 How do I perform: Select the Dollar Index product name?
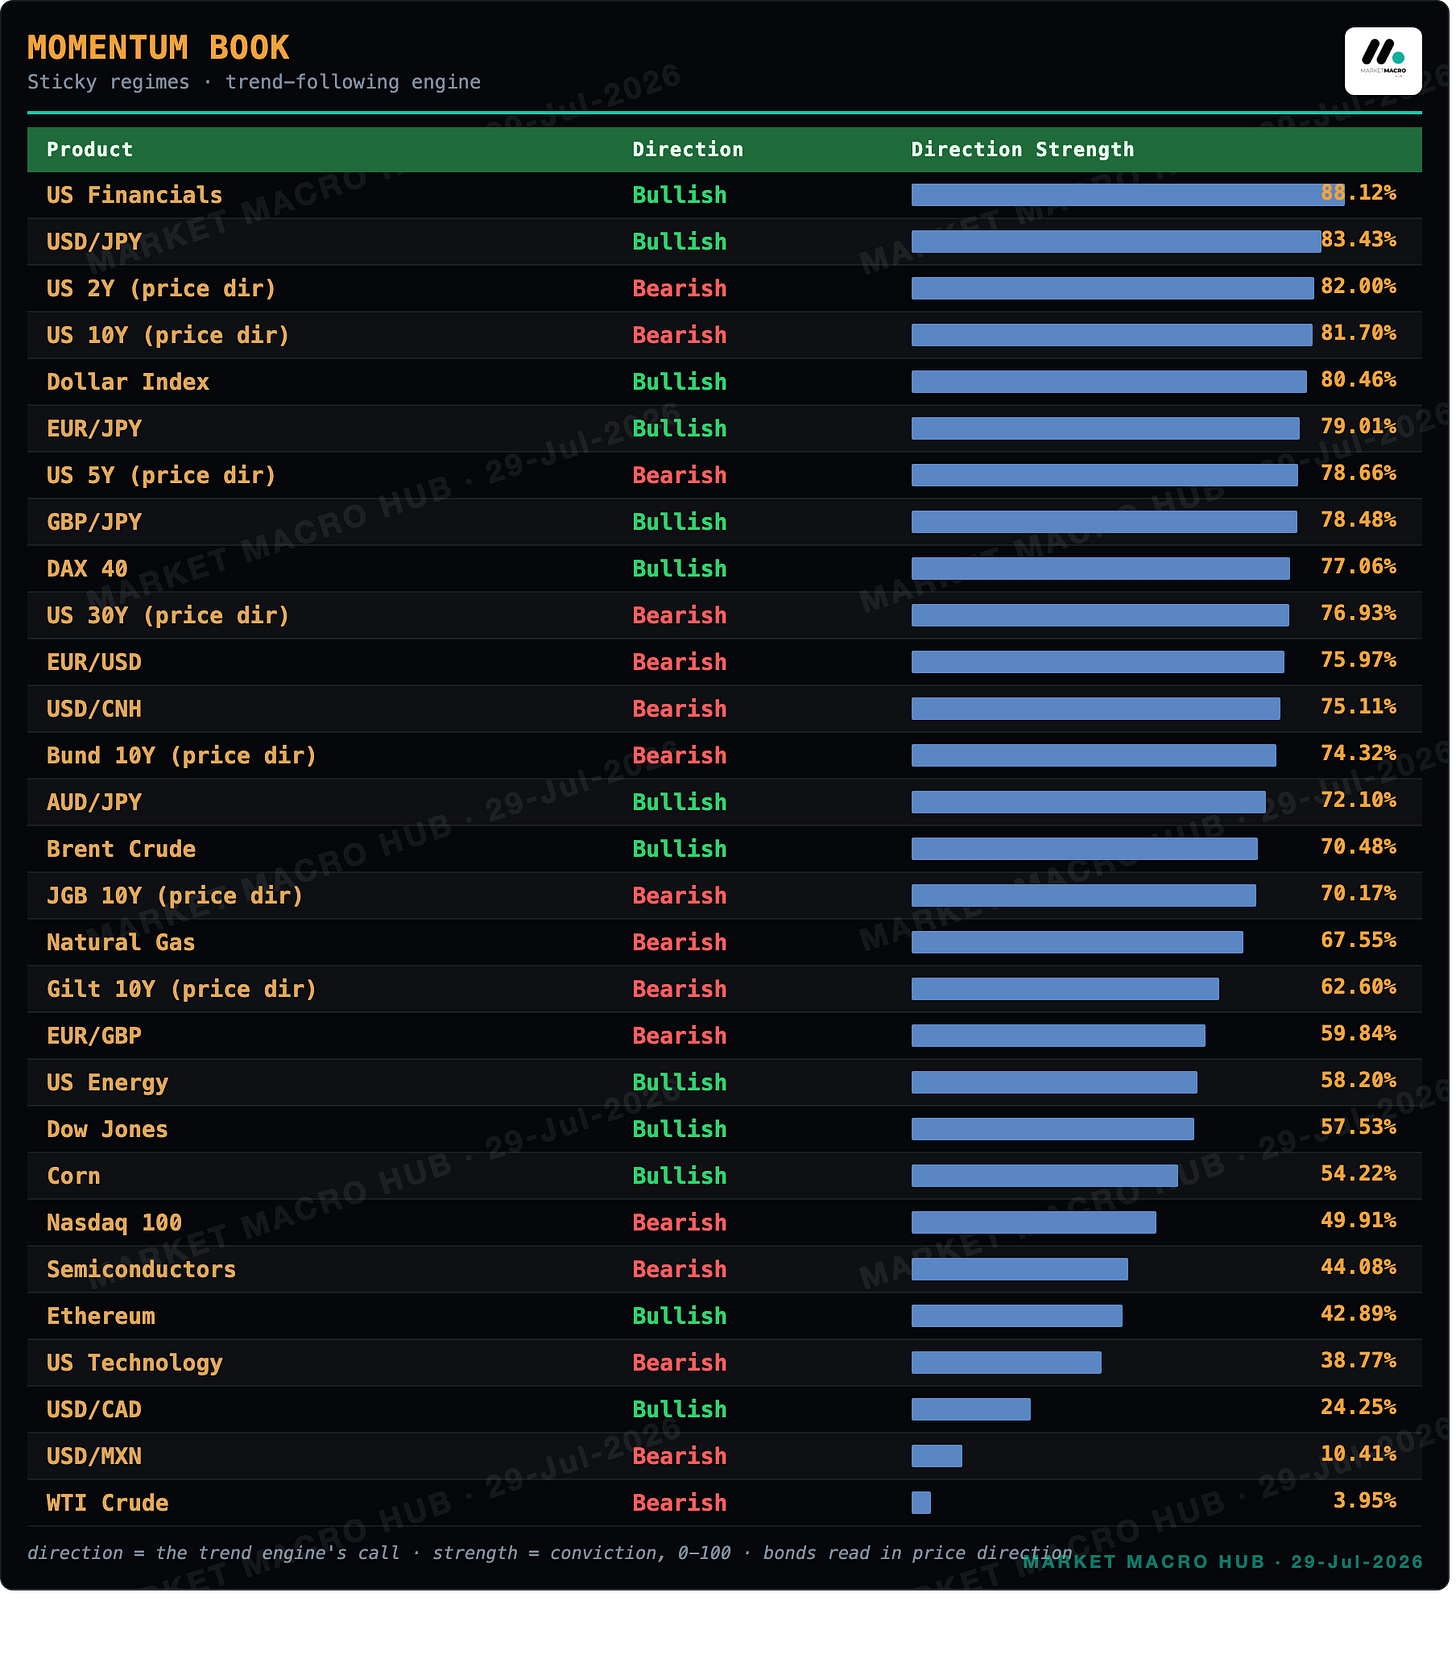click(128, 382)
